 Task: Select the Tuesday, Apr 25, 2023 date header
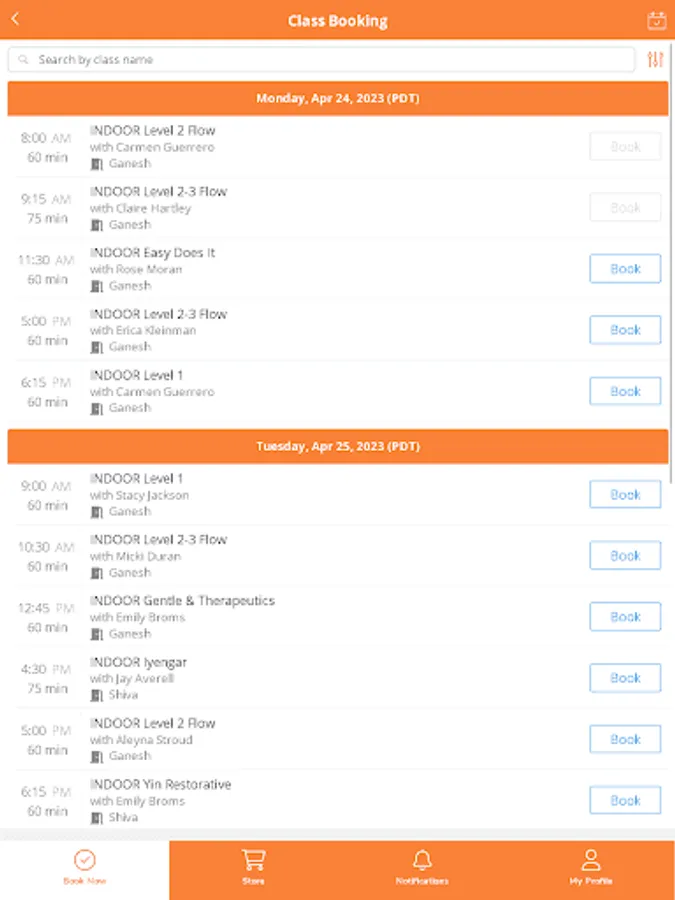pos(337,446)
